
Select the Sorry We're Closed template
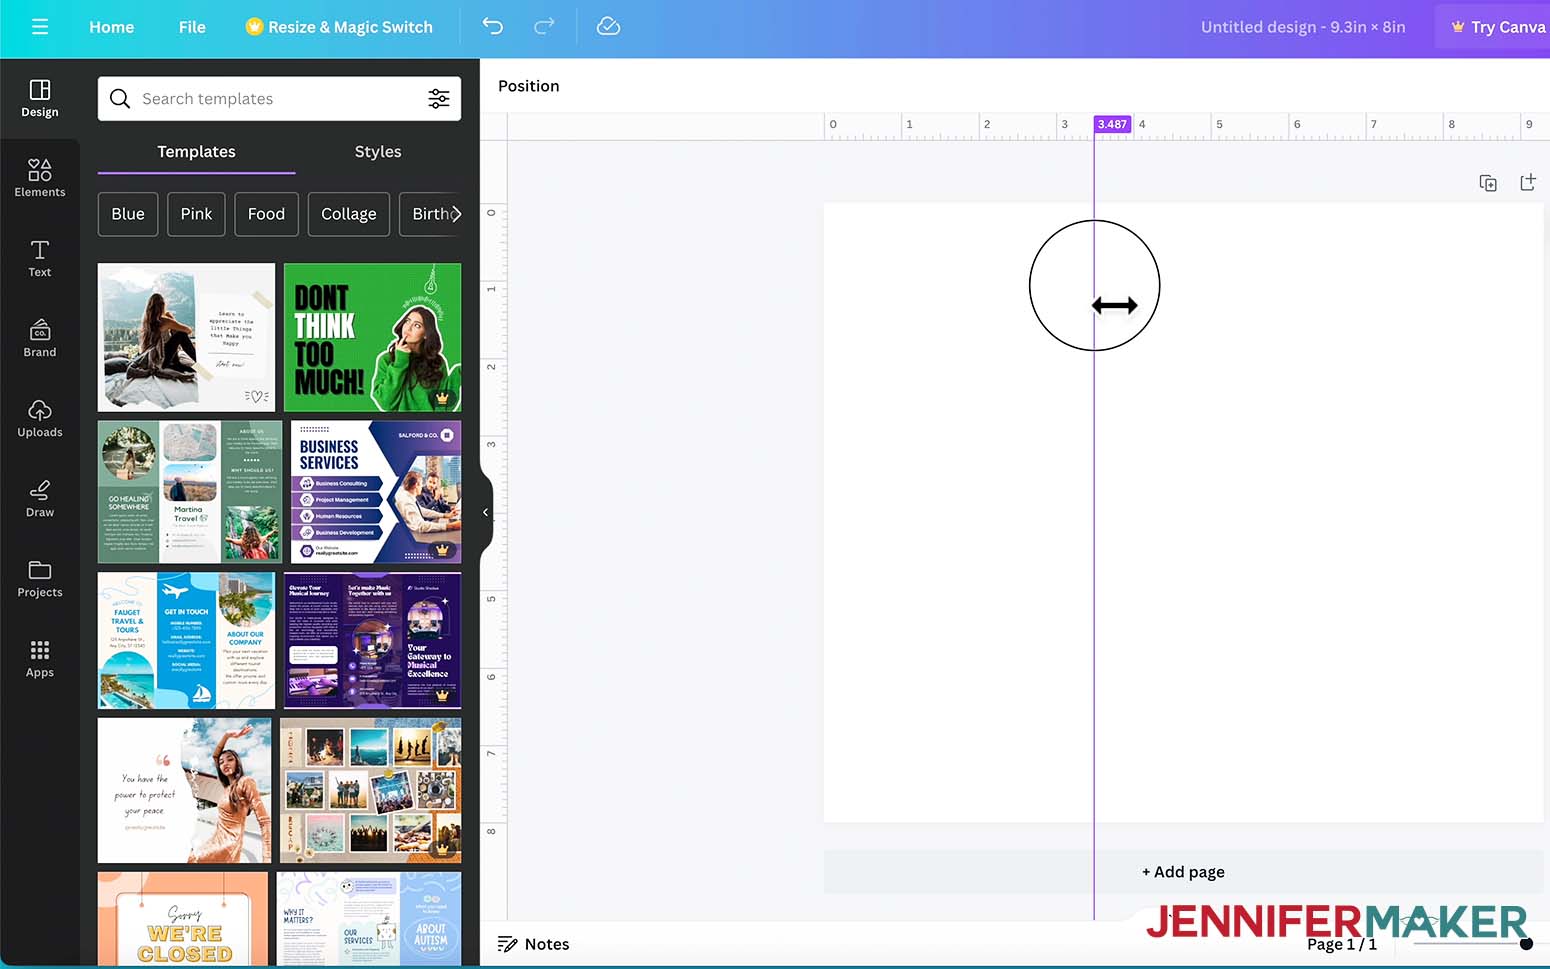point(183,919)
